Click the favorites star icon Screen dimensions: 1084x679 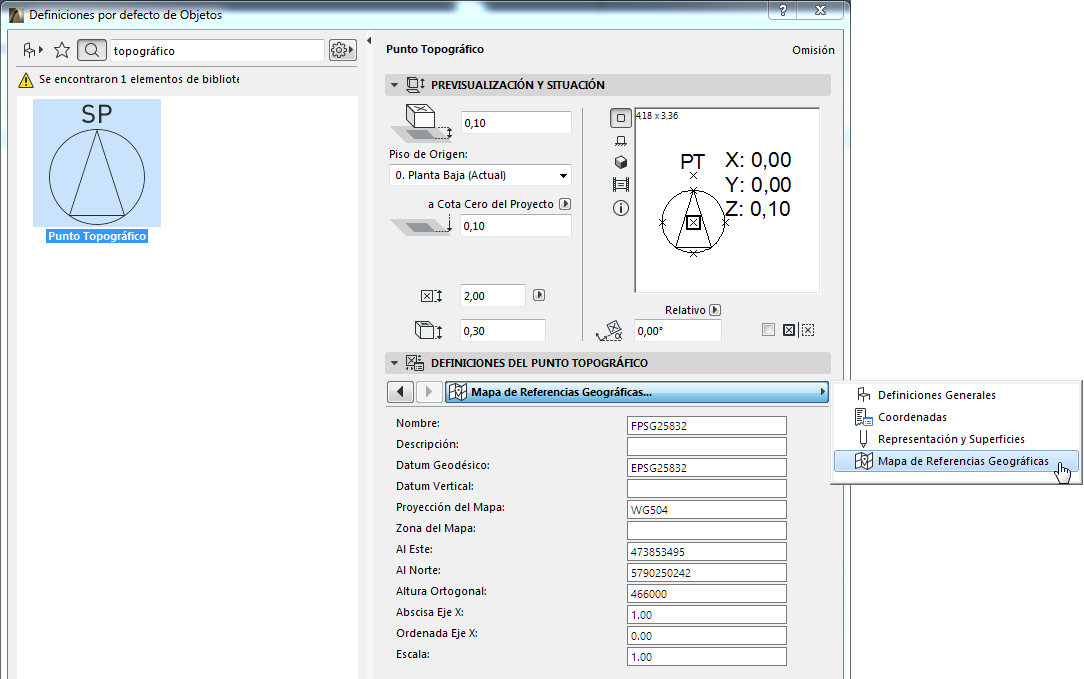coord(62,50)
